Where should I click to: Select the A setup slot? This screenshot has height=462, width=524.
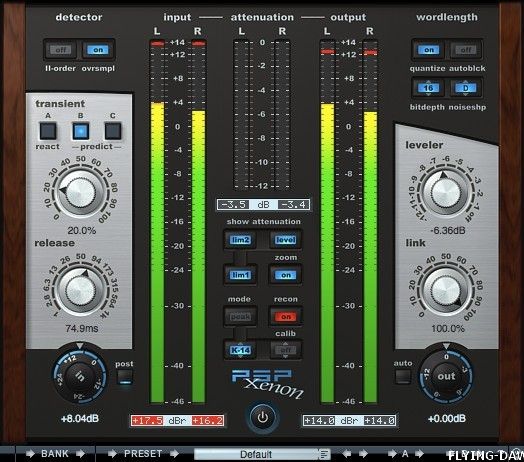click(405, 454)
